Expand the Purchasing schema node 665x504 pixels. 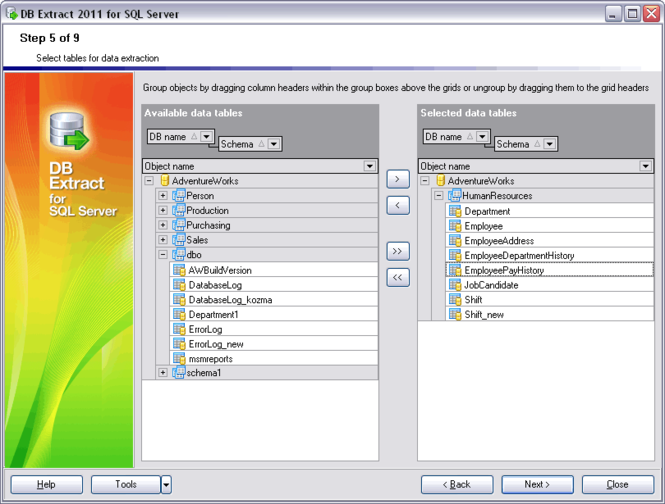163,225
